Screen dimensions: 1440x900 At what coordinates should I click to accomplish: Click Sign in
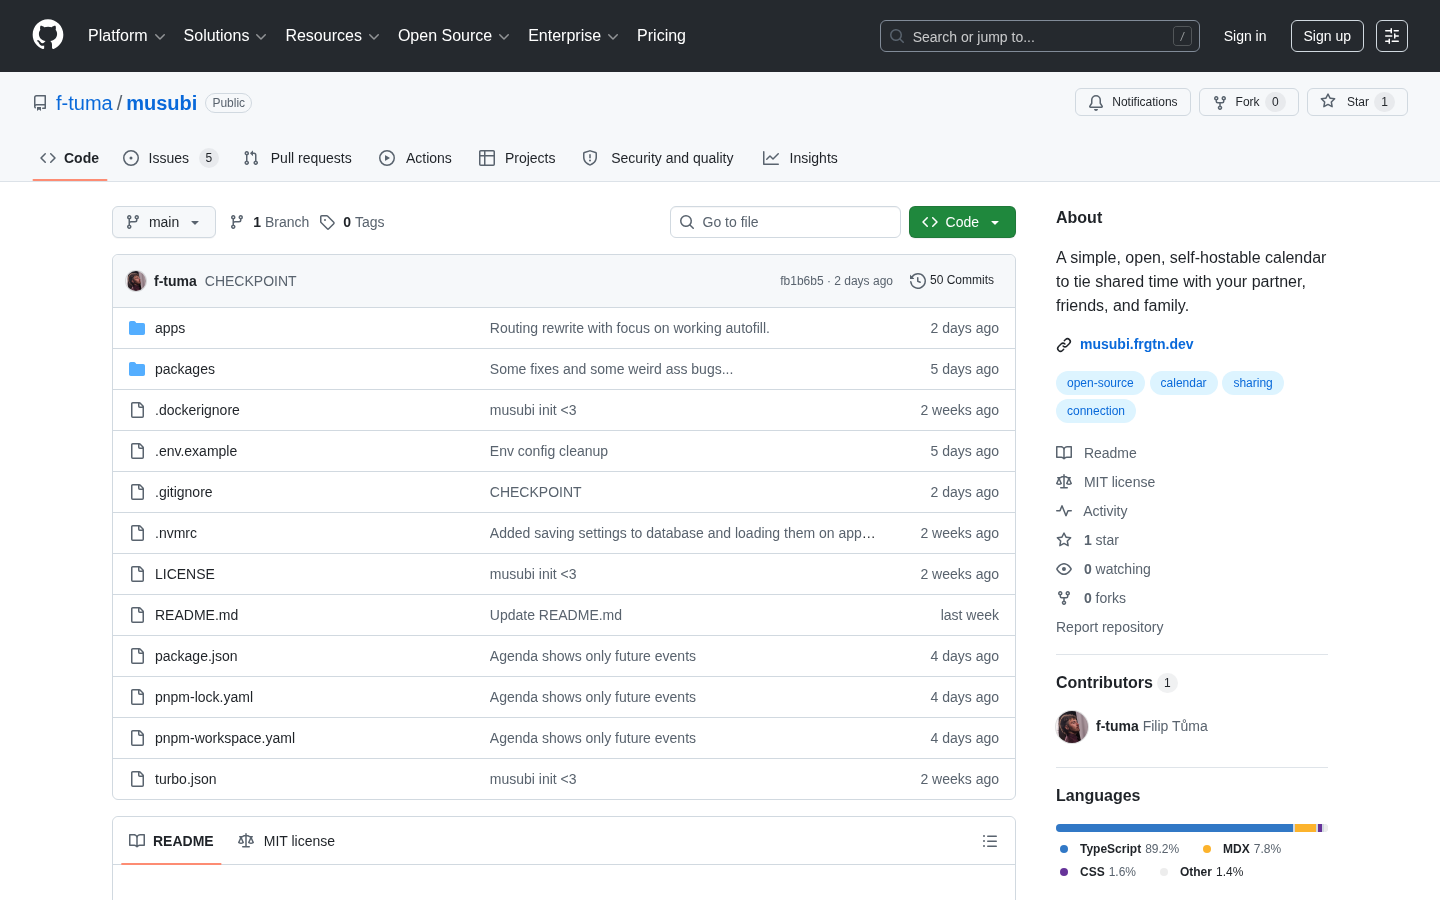[x=1245, y=36]
